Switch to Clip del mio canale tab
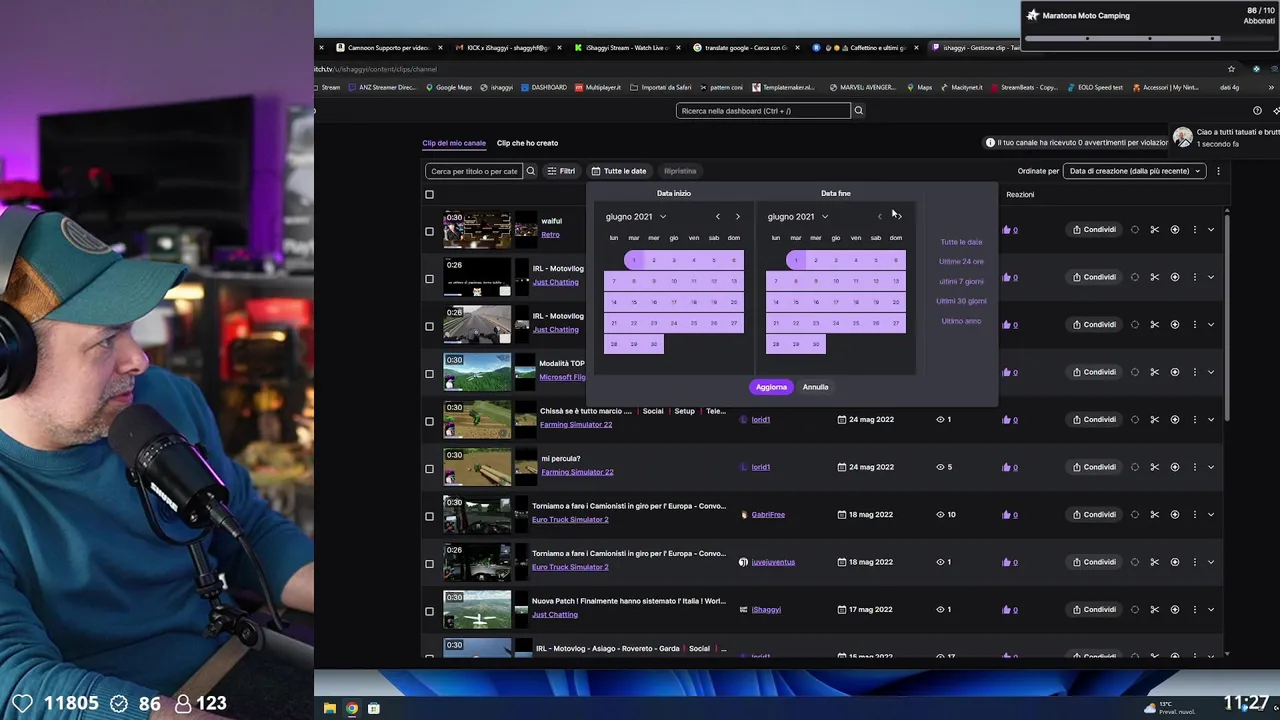 454,143
